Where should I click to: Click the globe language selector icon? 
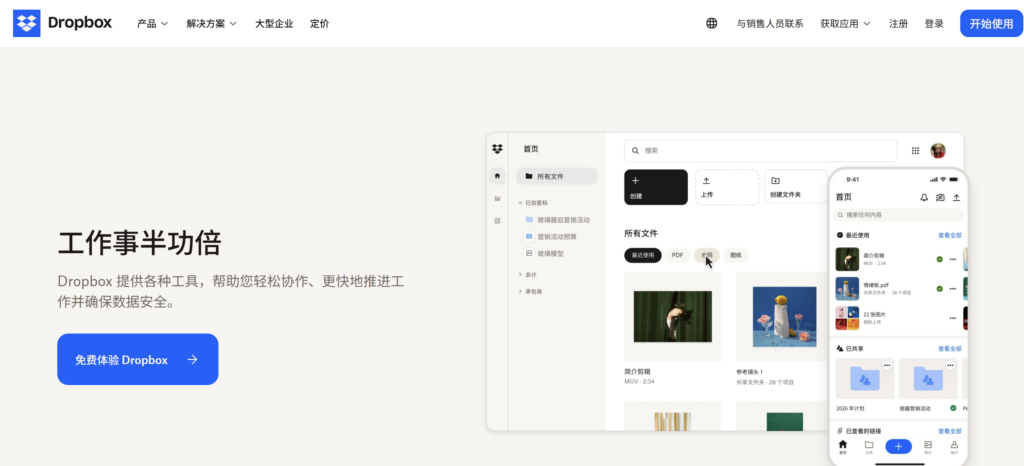click(711, 23)
